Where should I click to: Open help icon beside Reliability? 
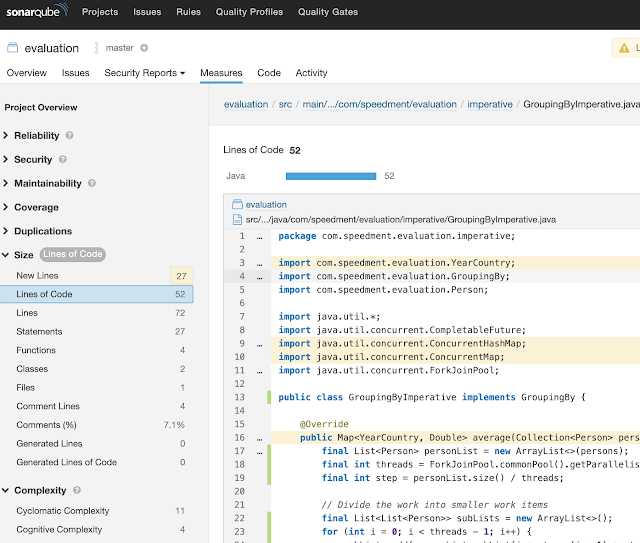[69, 135]
